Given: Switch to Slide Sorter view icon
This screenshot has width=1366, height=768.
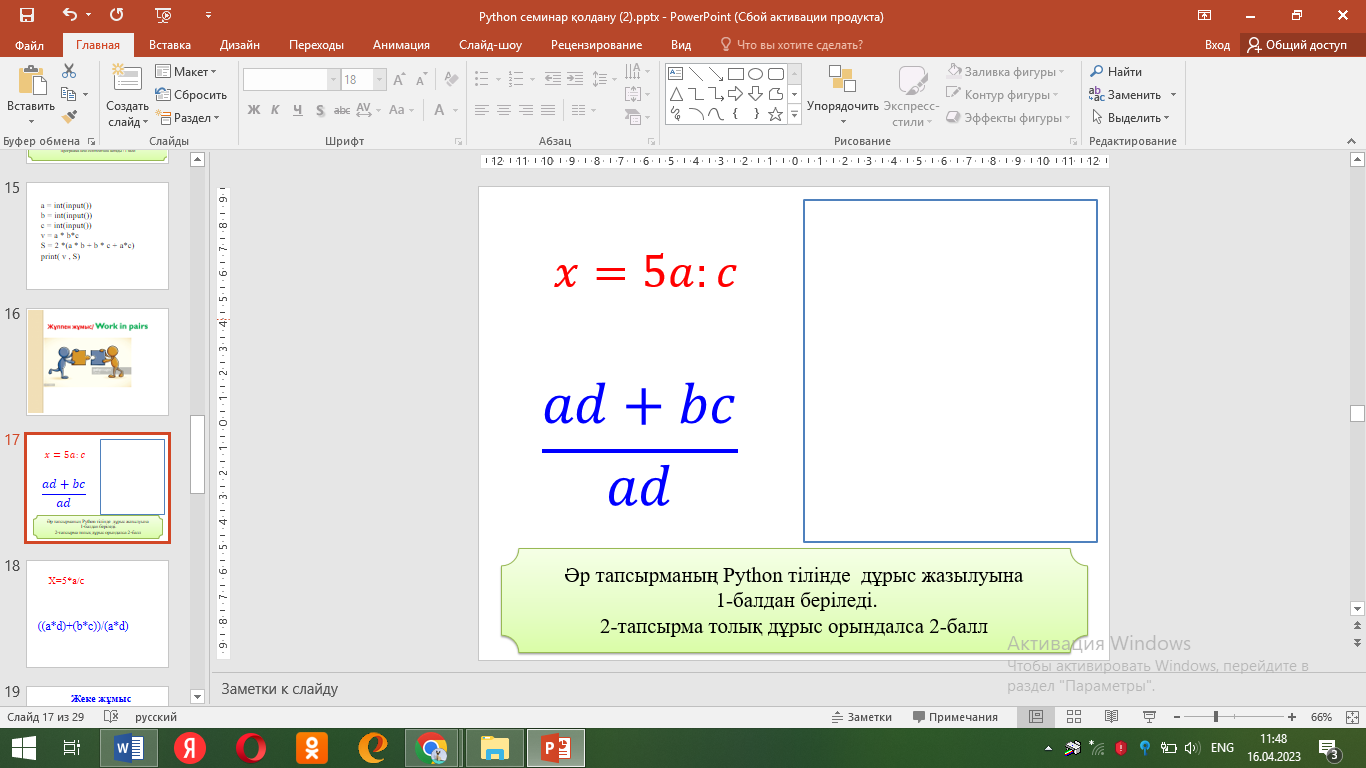Looking at the screenshot, I should [1073, 717].
